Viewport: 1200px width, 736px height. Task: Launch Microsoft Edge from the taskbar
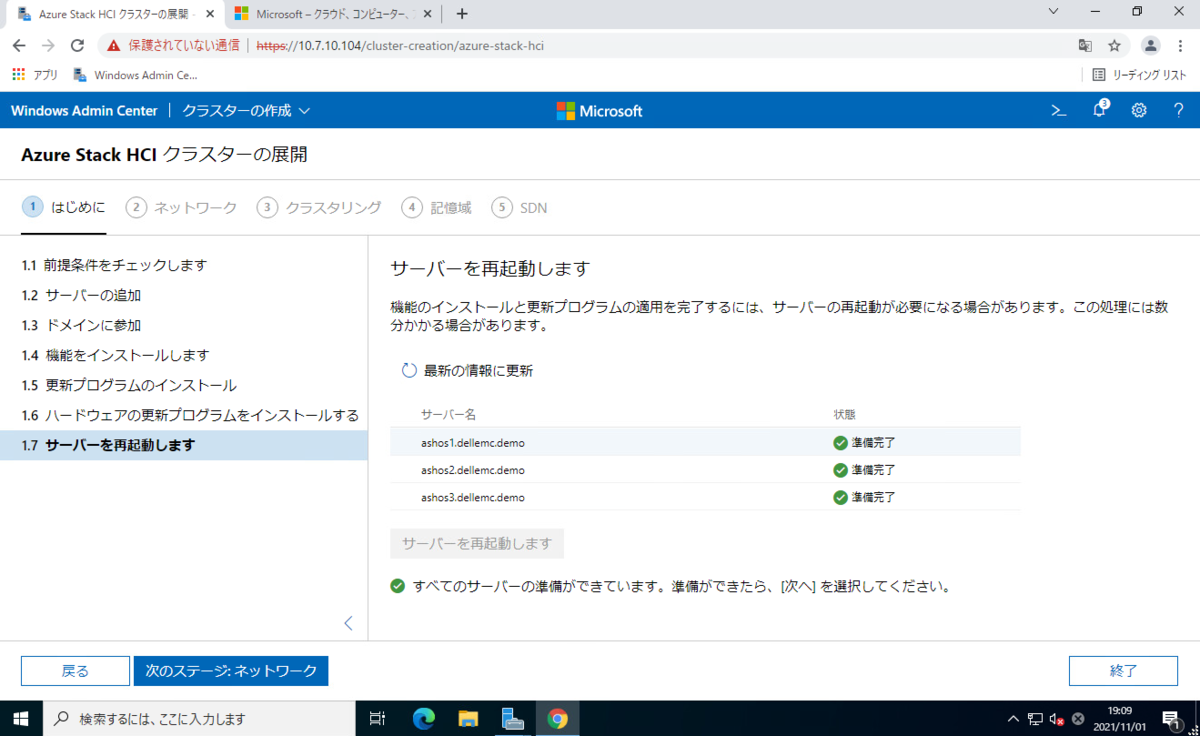coord(424,718)
